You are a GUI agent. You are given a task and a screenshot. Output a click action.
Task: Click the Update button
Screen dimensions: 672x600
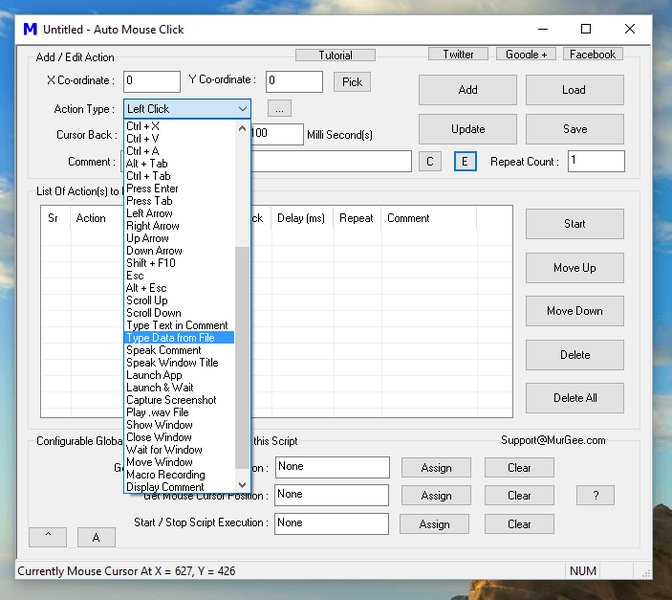click(468, 129)
